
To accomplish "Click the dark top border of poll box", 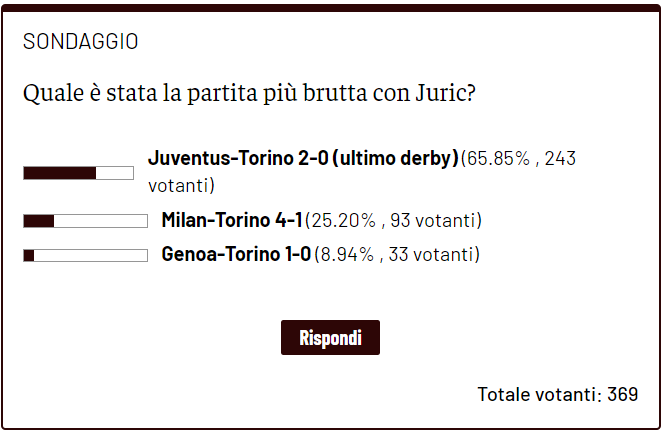I will (x=330, y=7).
